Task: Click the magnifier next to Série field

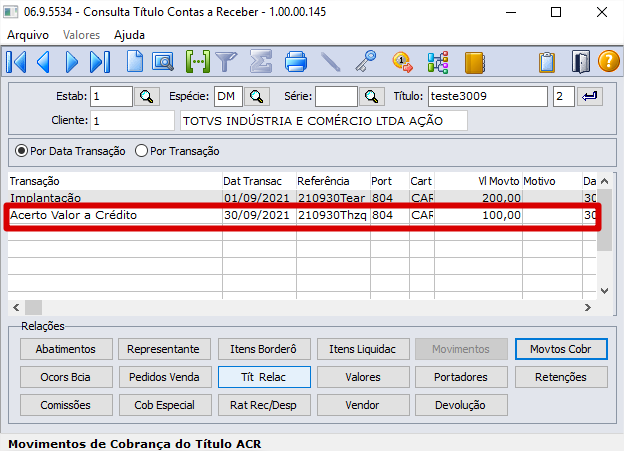Action: click(x=372, y=96)
